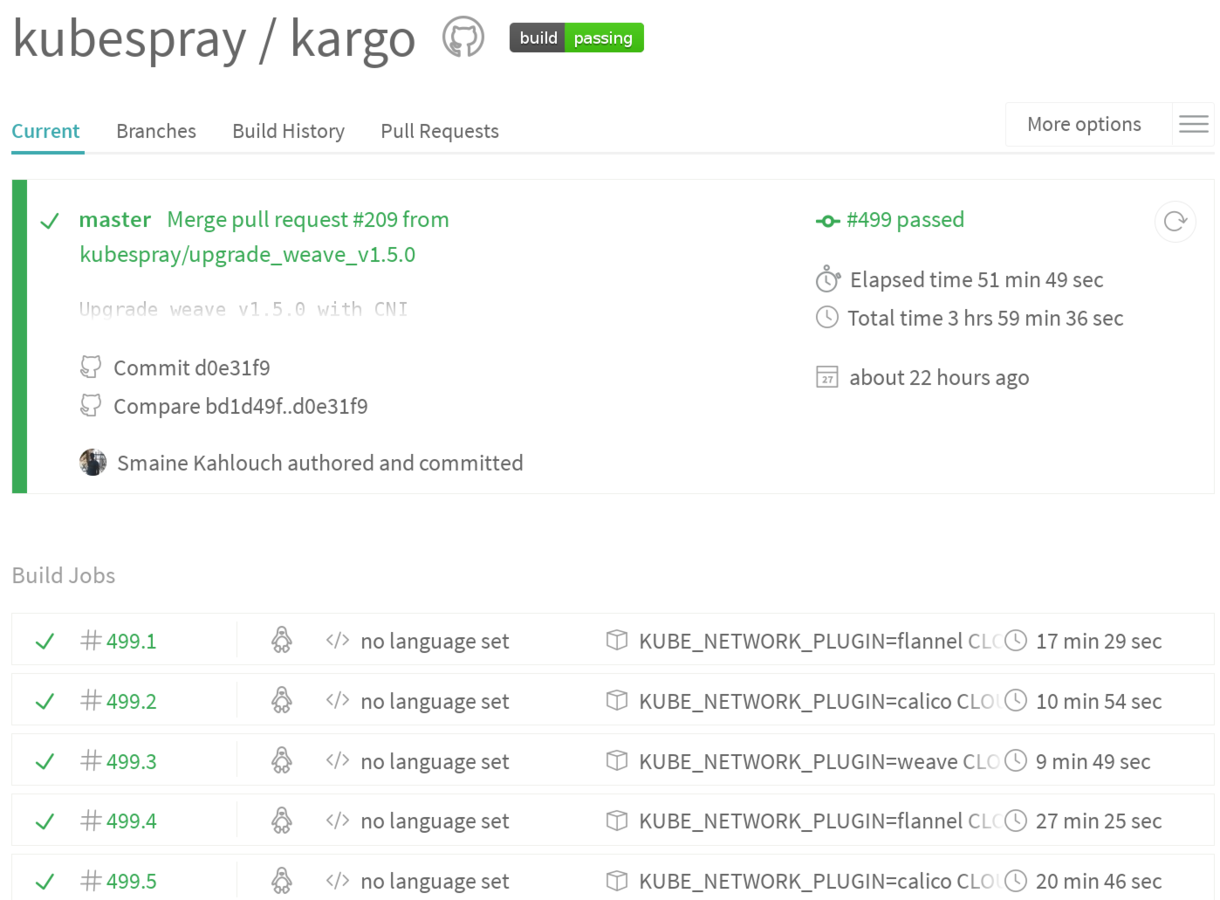Viewport: 1220px width, 900px height.
Task: Open the Build History tab
Action: coord(288,131)
